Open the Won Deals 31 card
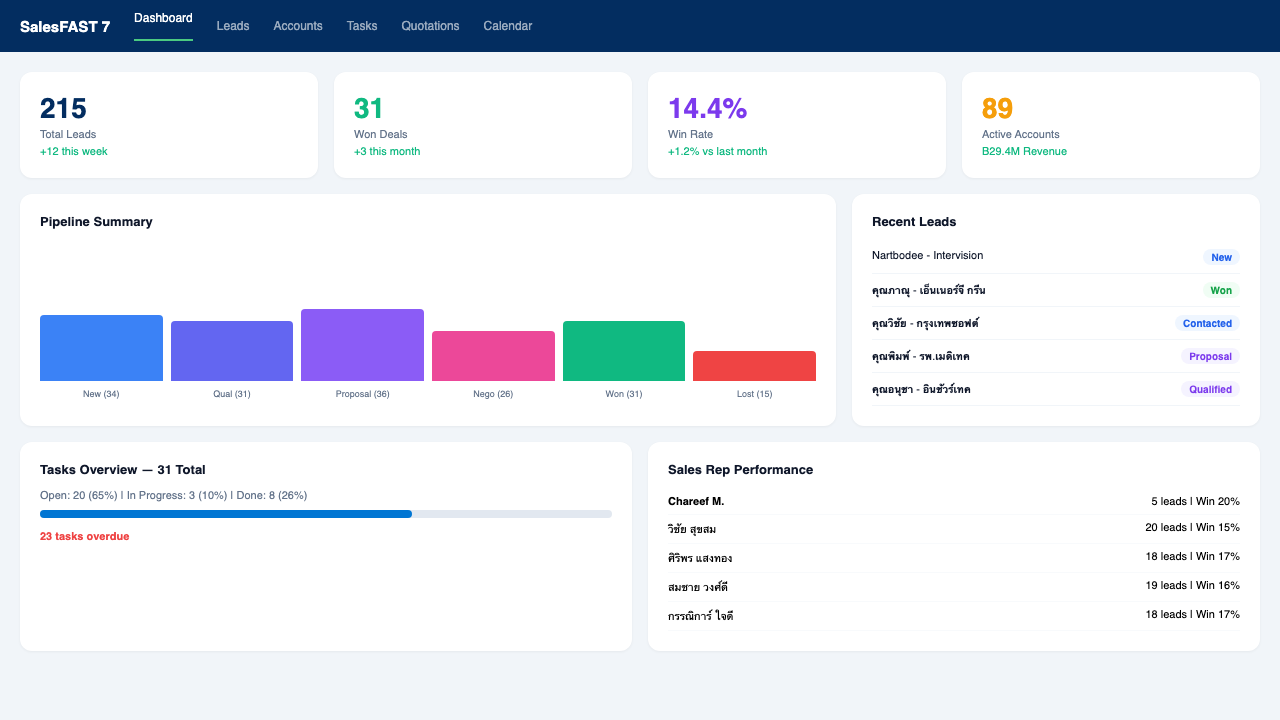This screenshot has height=720, width=1280. click(x=483, y=125)
